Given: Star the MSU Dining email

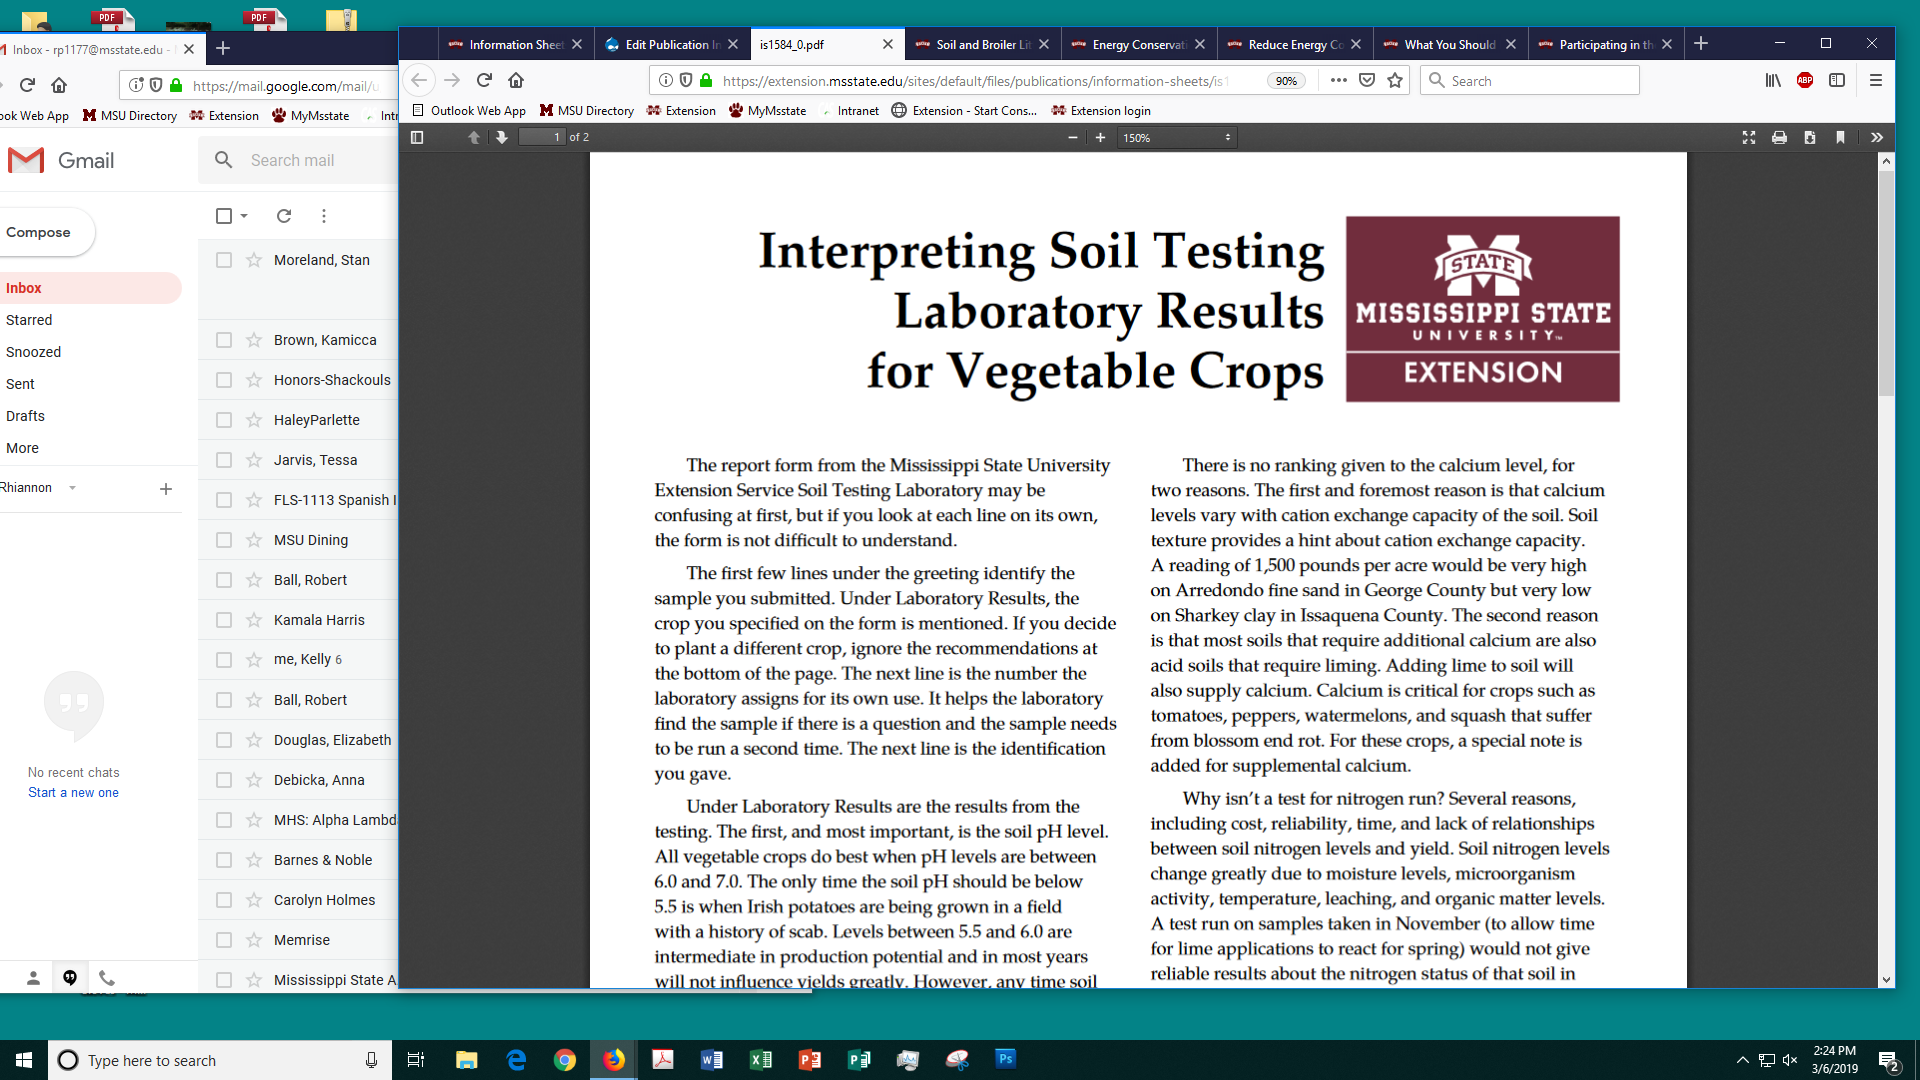Looking at the screenshot, I should coord(254,540).
